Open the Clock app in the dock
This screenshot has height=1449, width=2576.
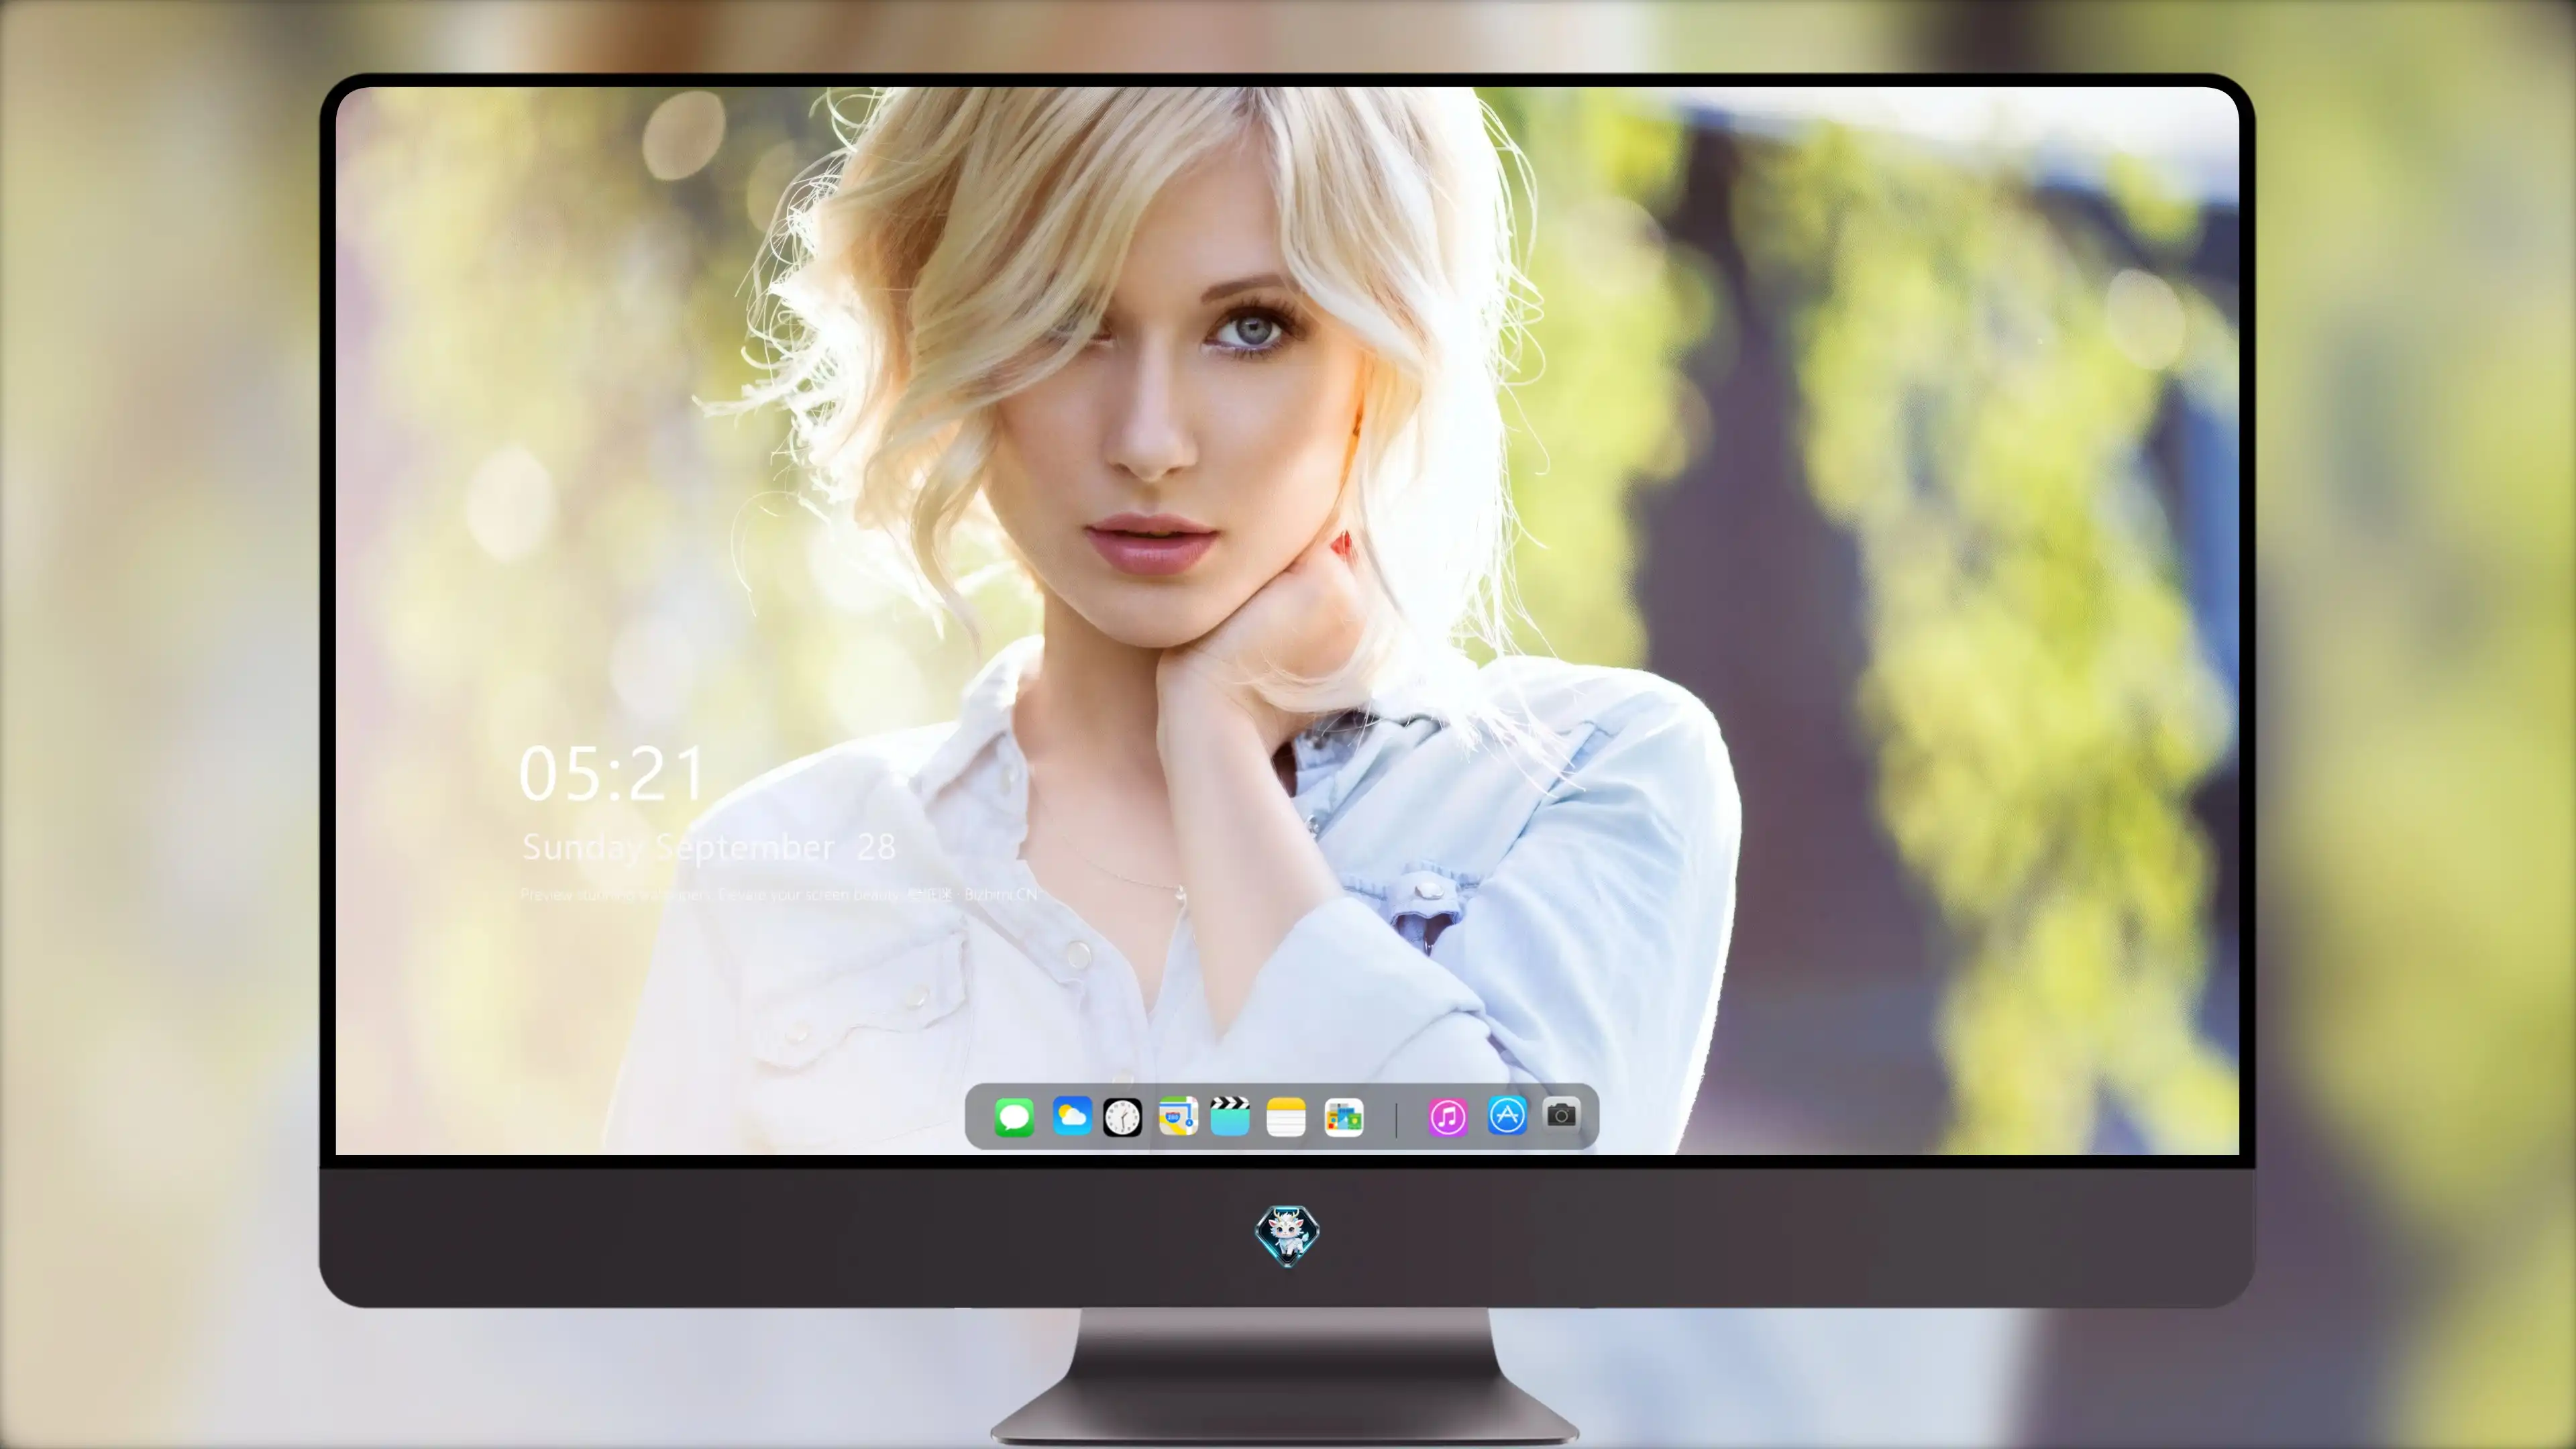coord(1122,1117)
